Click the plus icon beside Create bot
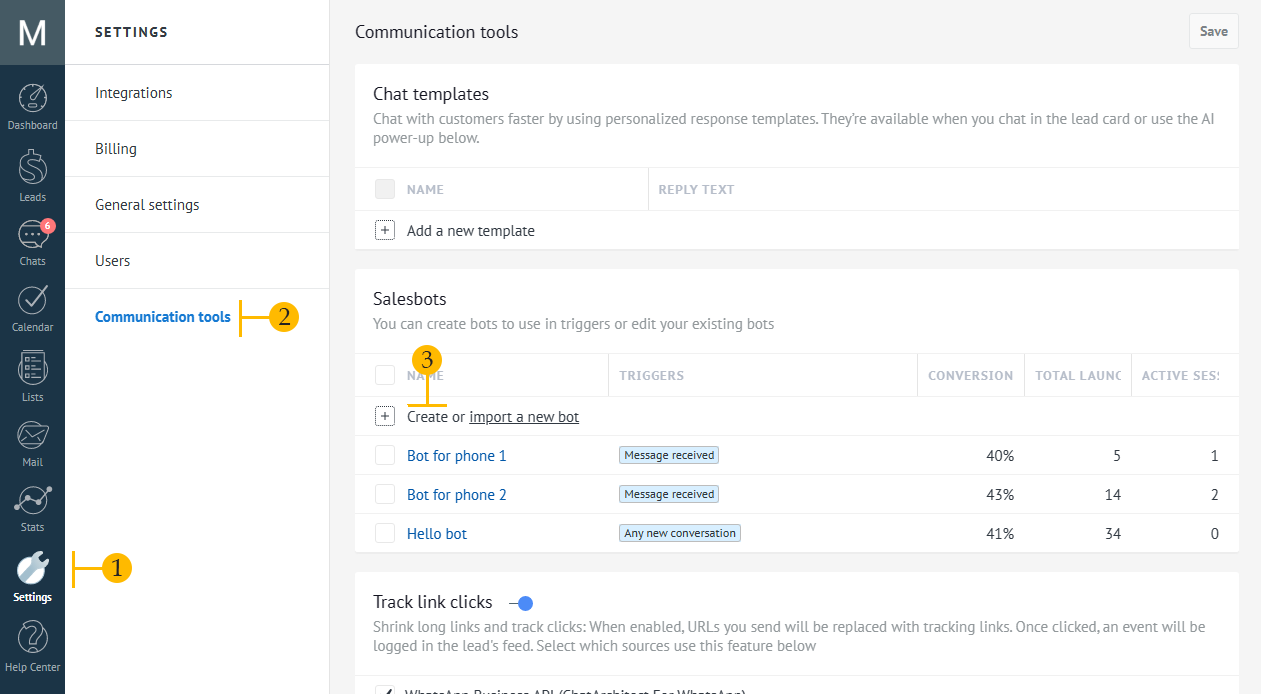Viewport: 1261px width, 694px height. pyautogui.click(x=385, y=416)
